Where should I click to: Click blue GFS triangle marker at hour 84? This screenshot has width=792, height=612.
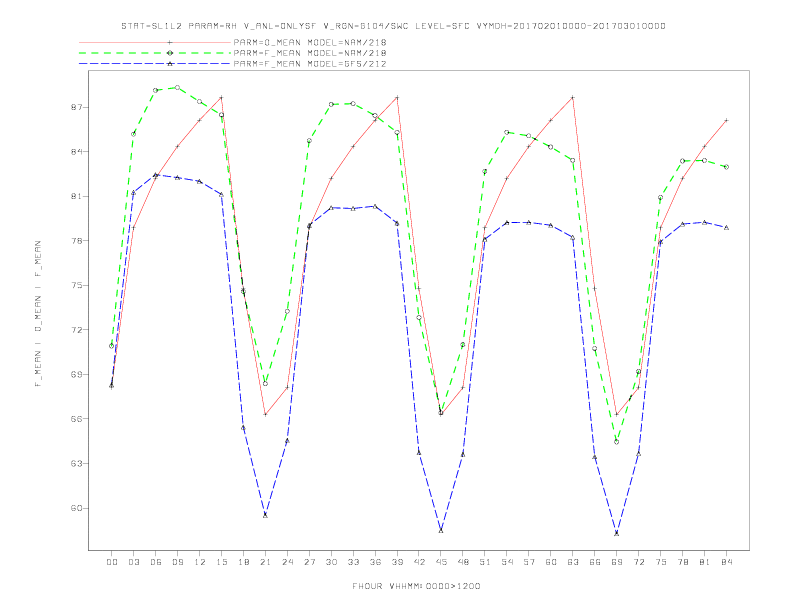coord(726,228)
